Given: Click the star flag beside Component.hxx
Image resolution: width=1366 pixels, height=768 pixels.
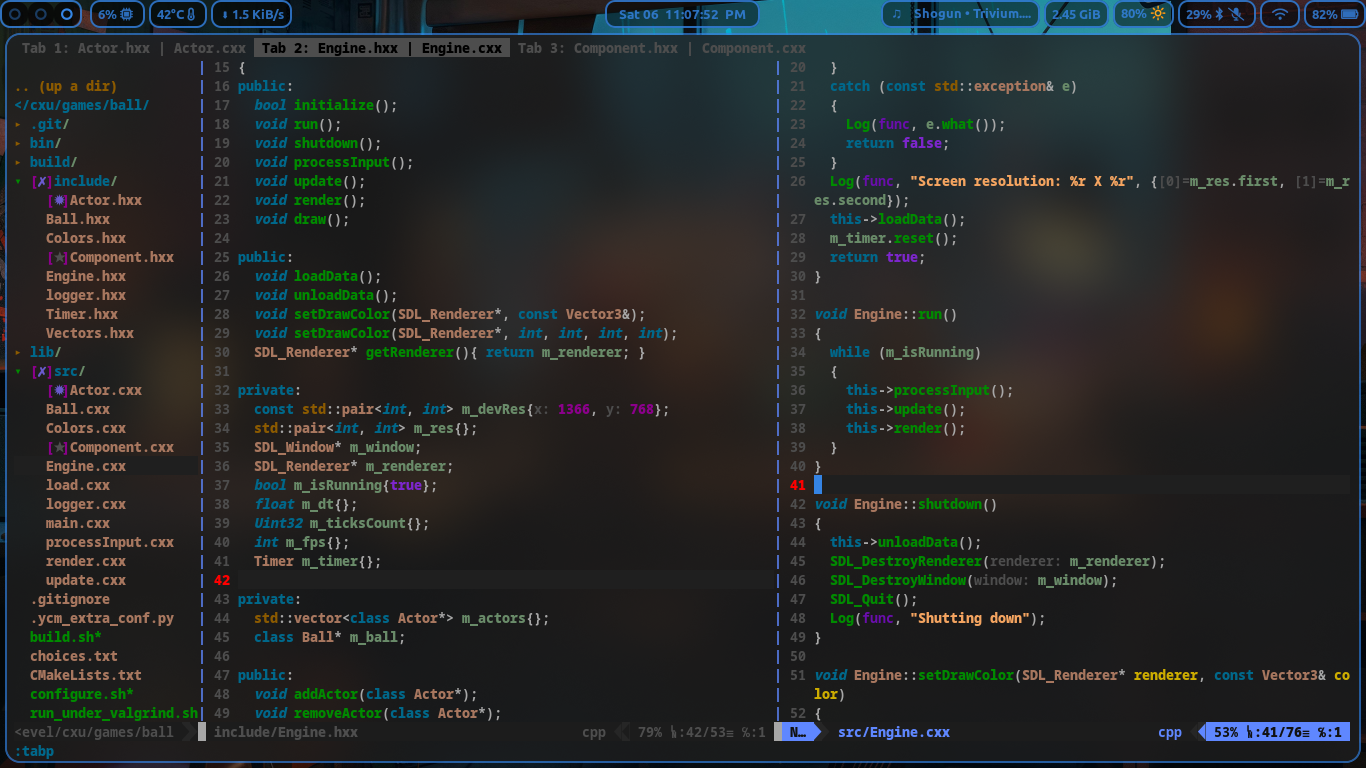Looking at the screenshot, I should point(58,257).
